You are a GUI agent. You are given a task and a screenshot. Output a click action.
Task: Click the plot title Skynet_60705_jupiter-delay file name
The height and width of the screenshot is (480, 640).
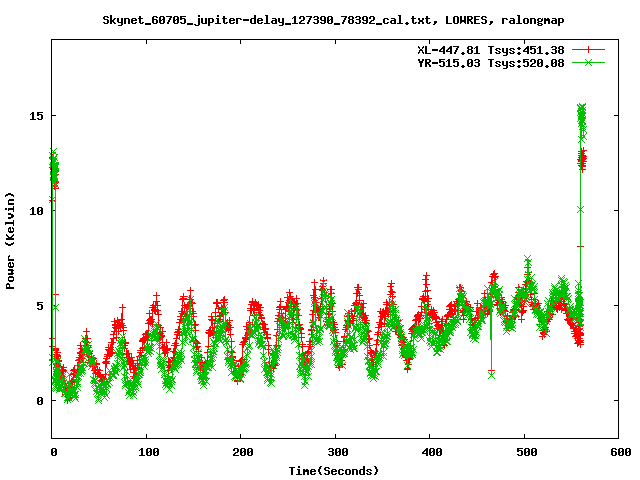(x=333, y=20)
